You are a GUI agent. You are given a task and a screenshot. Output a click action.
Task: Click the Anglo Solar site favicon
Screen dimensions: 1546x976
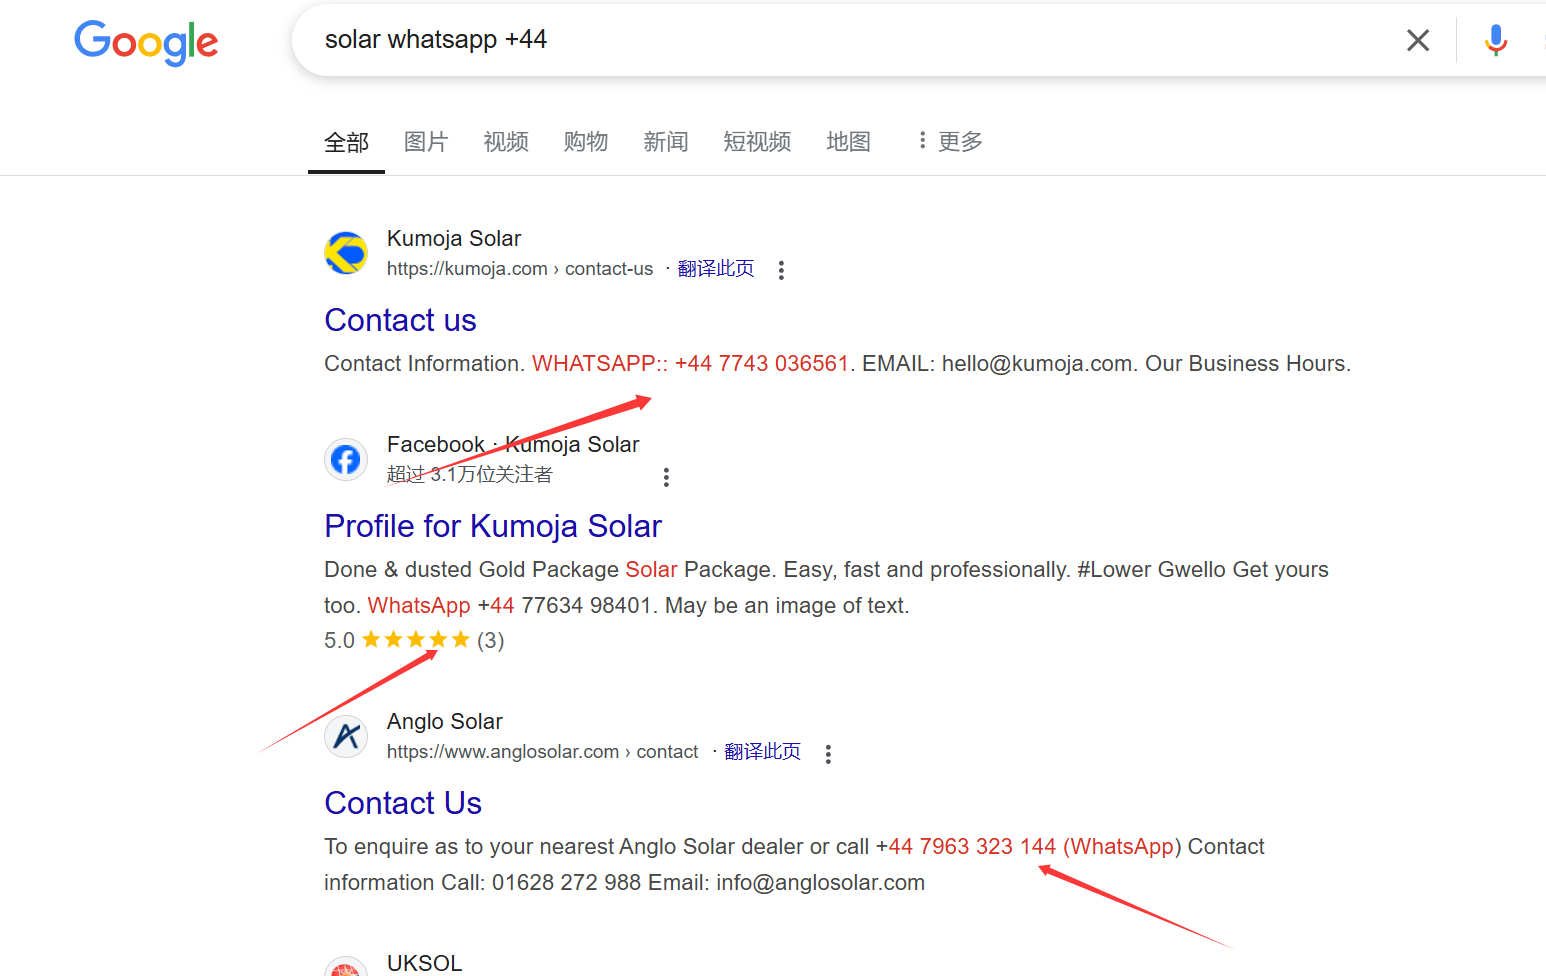346,737
